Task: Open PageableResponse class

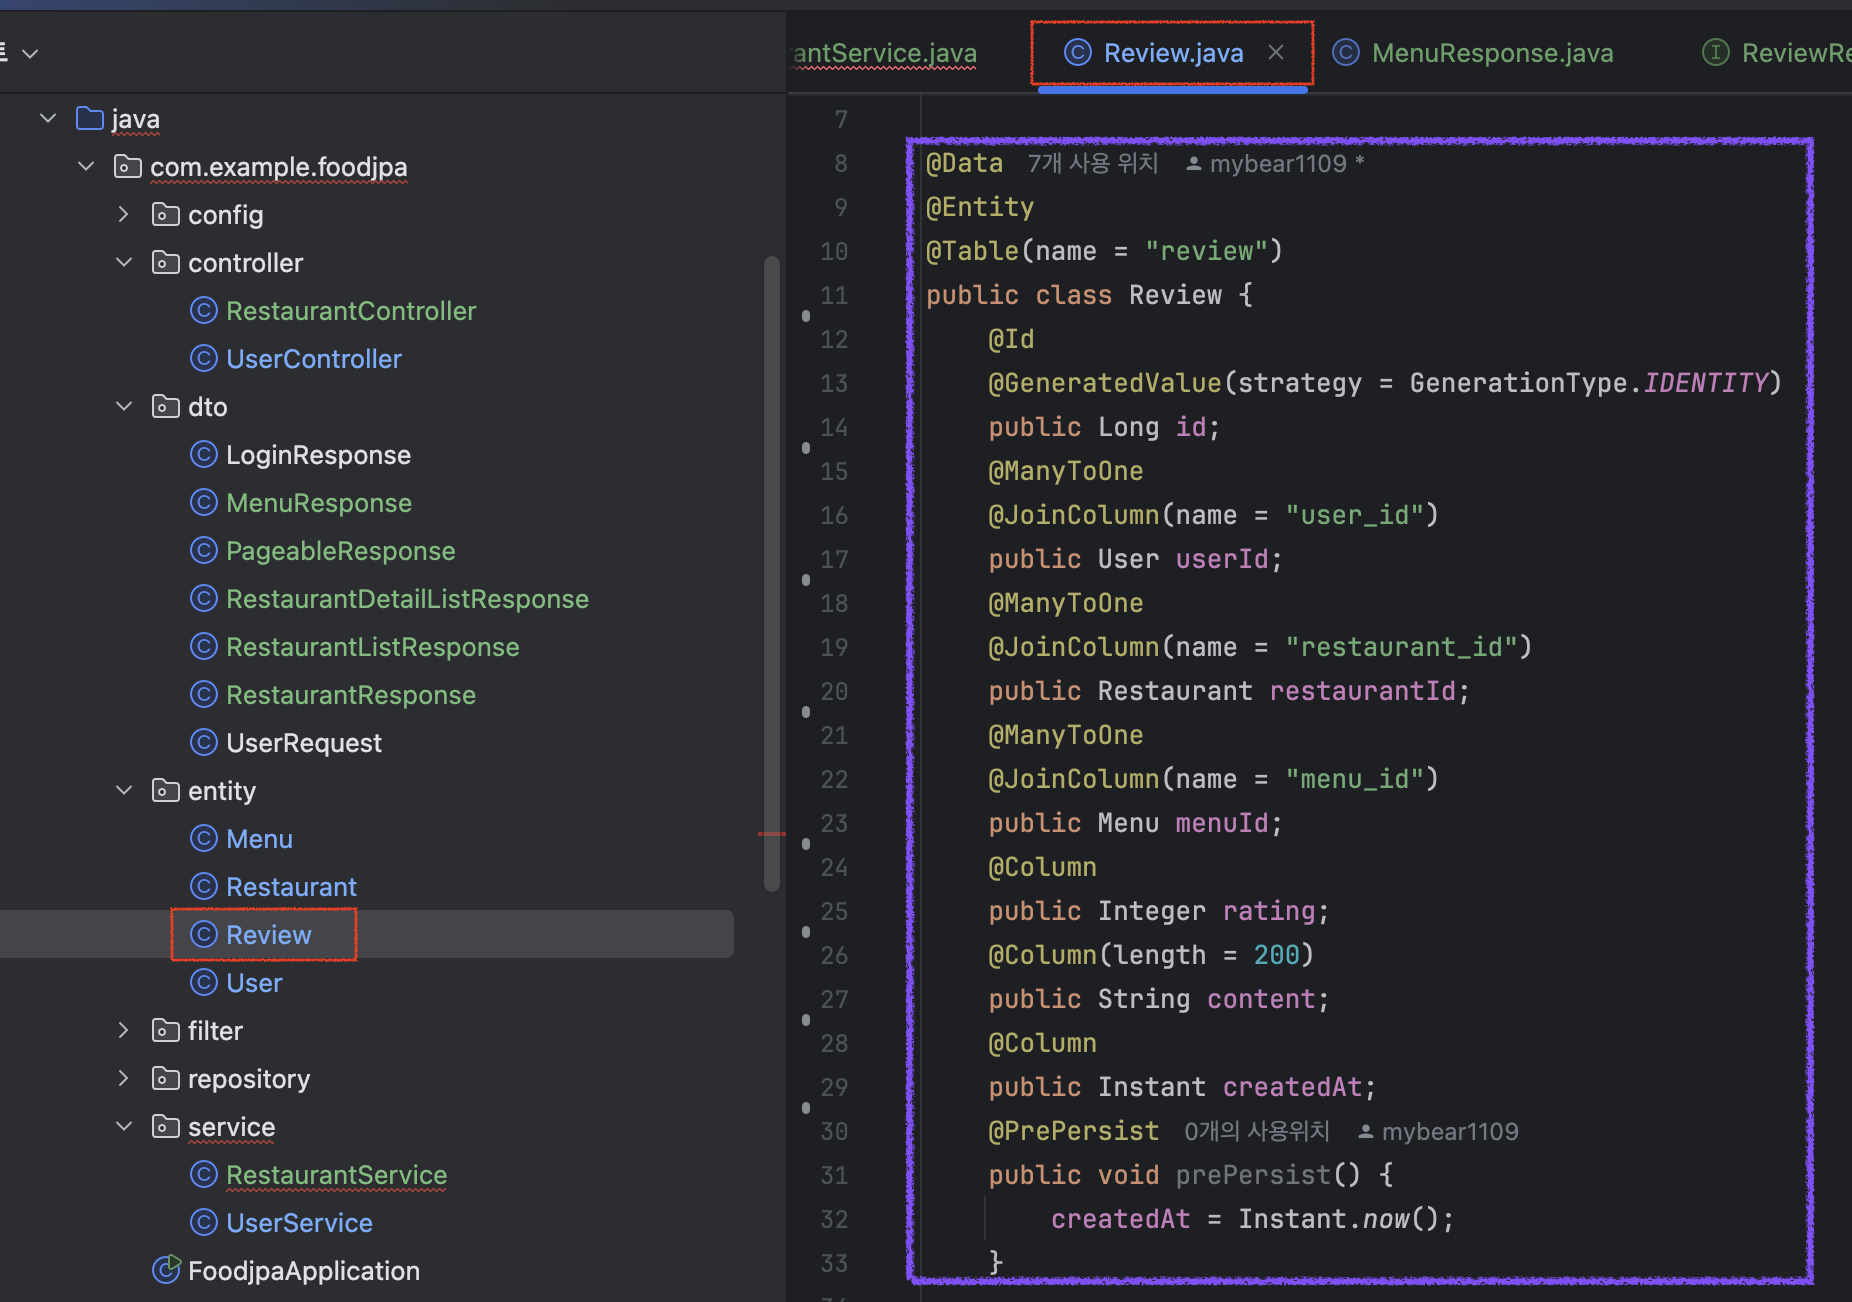Action: click(340, 551)
